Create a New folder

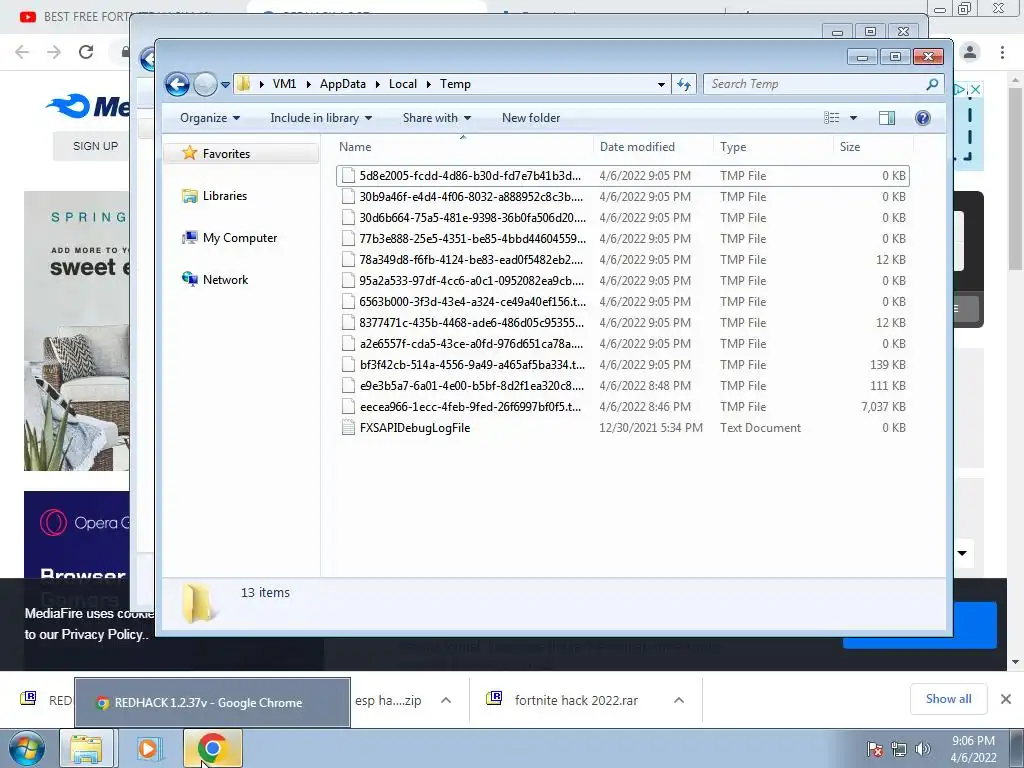(x=531, y=118)
